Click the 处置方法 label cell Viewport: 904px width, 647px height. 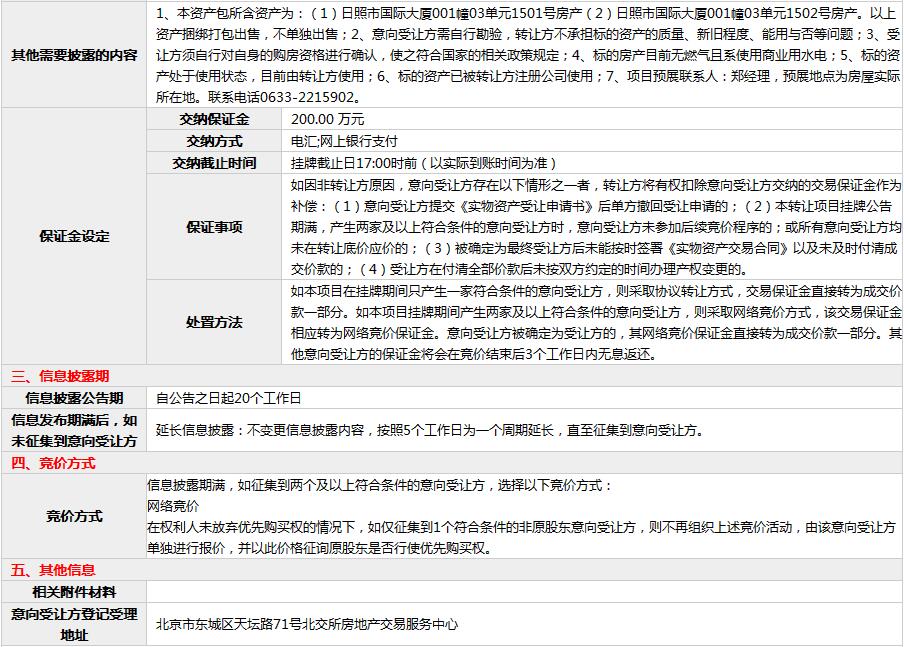coord(214,322)
